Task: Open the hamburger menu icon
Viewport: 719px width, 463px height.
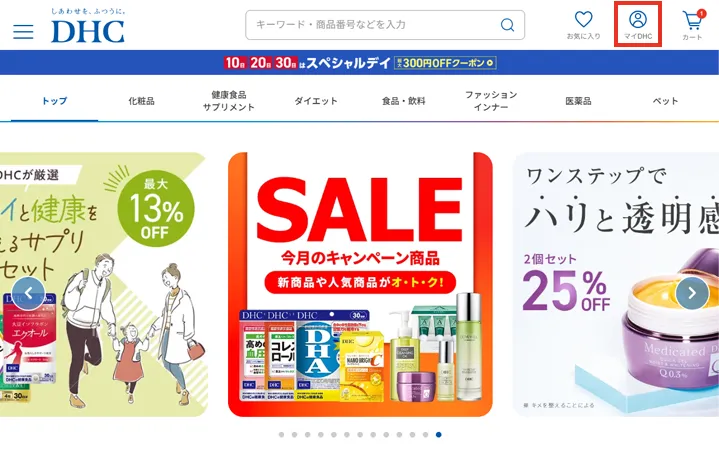Action: (x=23, y=32)
